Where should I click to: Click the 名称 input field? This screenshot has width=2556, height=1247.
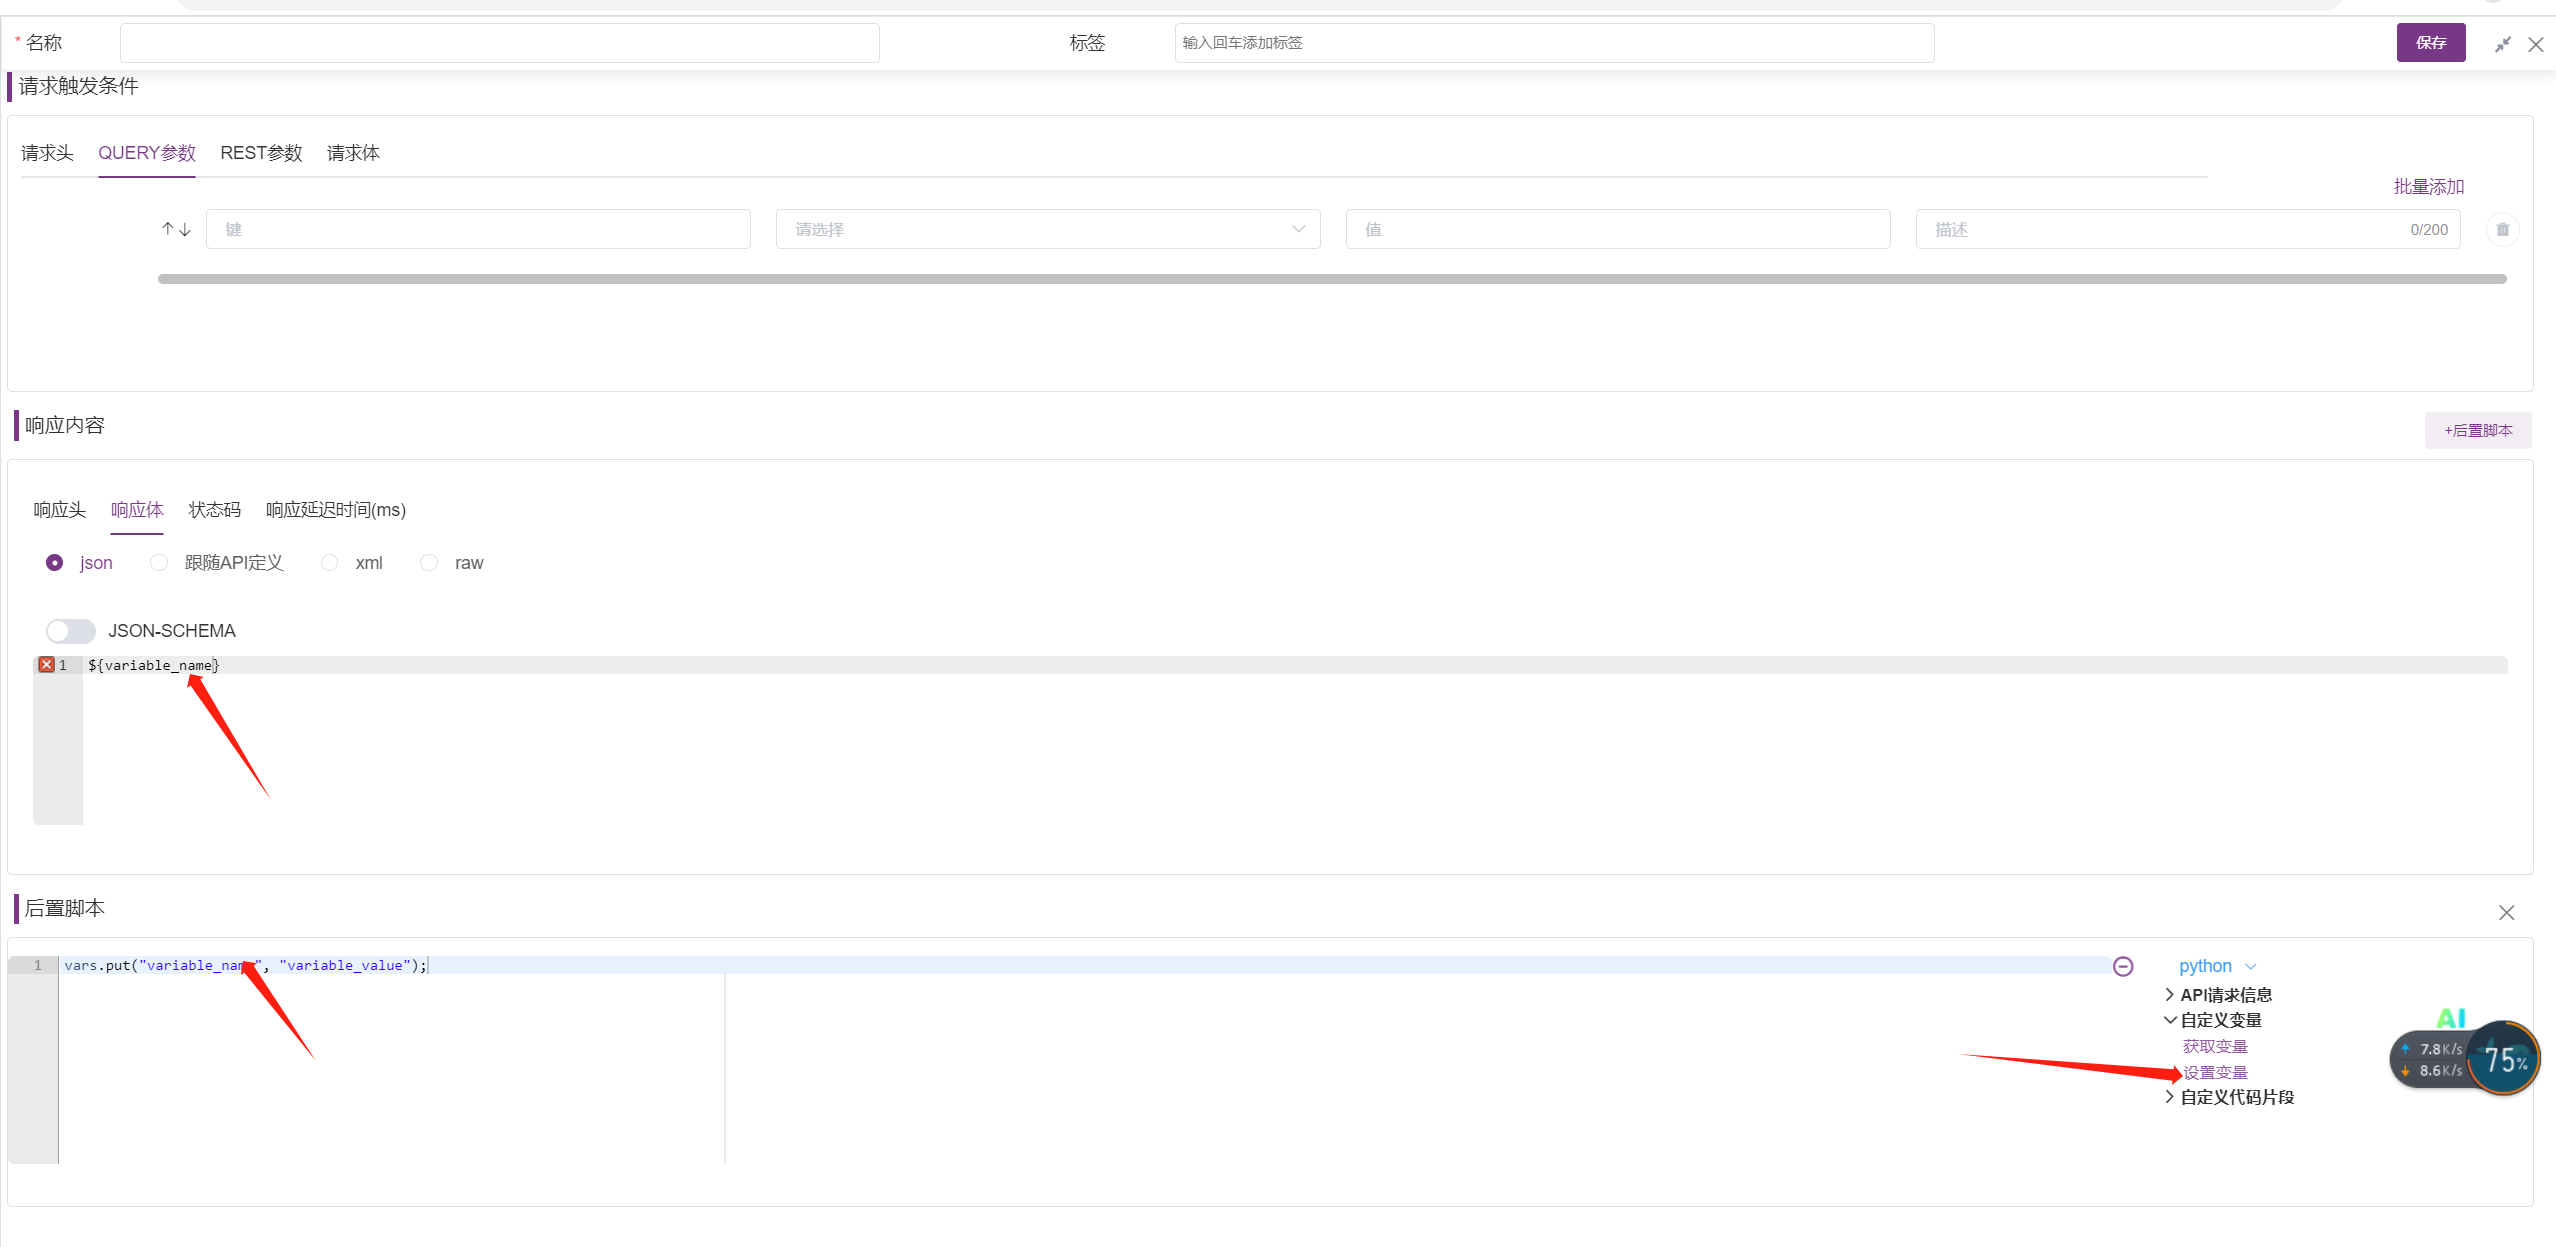click(498, 42)
